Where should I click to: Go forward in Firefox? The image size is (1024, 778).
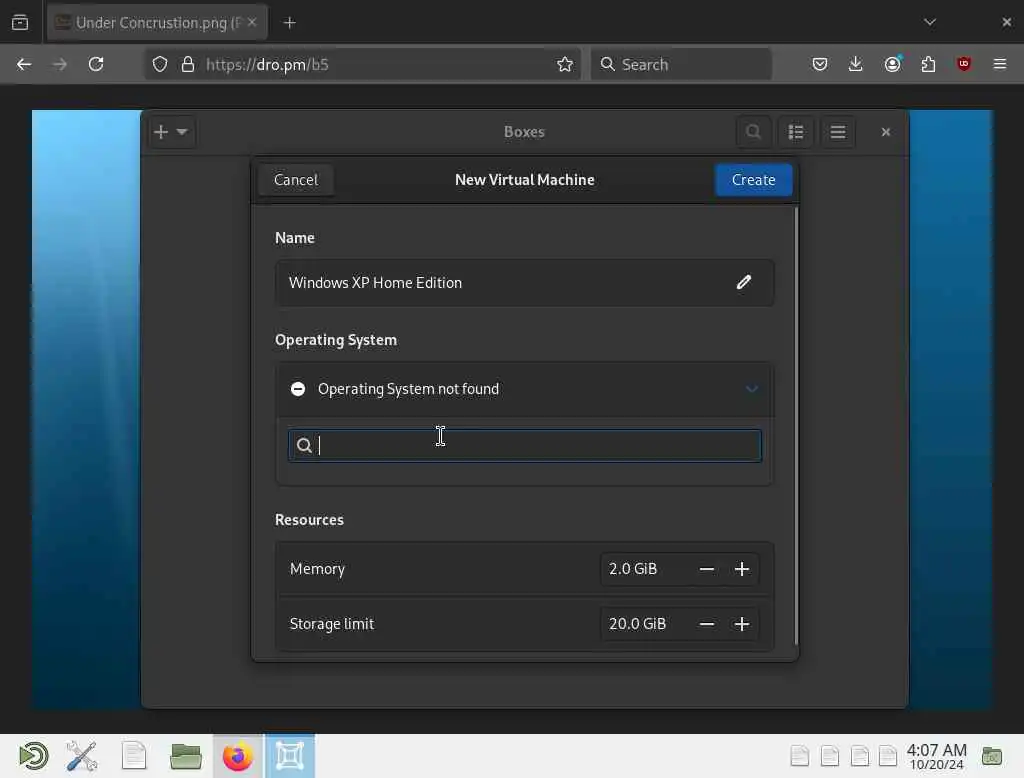pos(59,64)
